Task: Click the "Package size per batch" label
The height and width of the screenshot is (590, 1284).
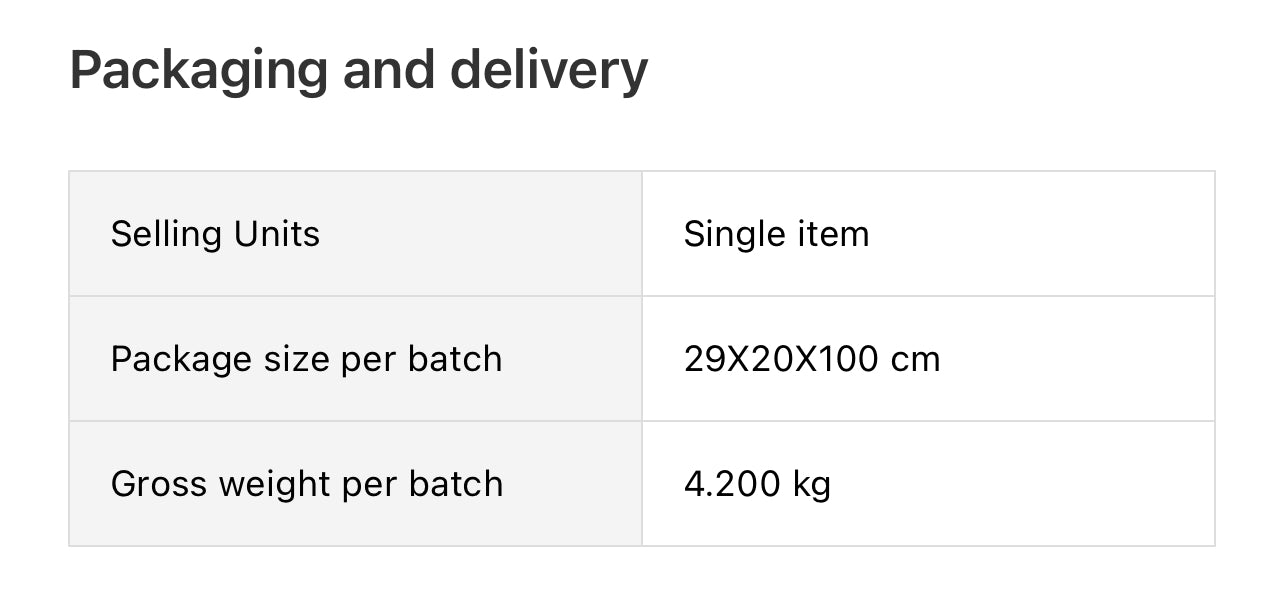Action: 306,359
